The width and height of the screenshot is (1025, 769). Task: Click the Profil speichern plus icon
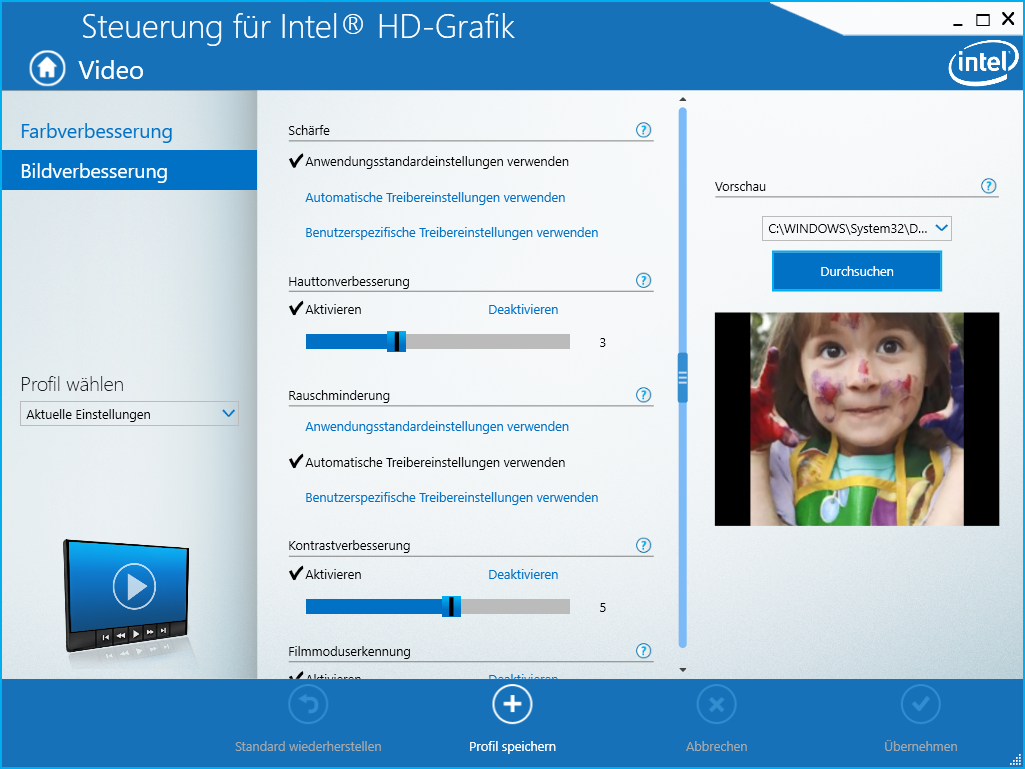point(512,704)
